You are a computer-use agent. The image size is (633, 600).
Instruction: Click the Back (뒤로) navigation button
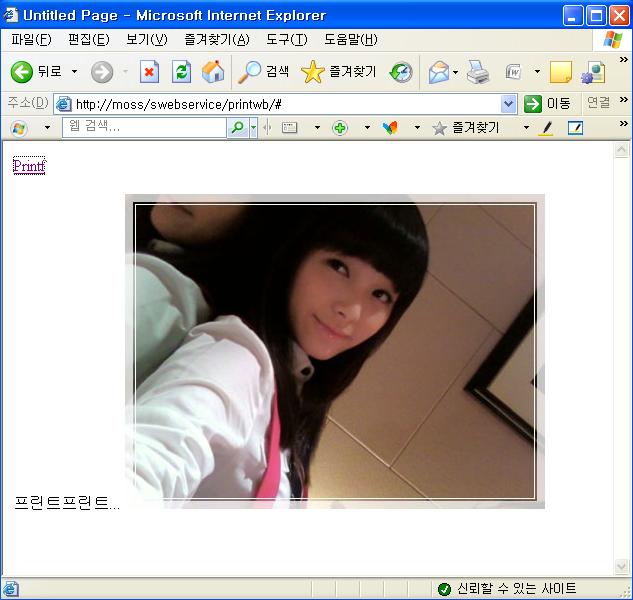click(36, 72)
